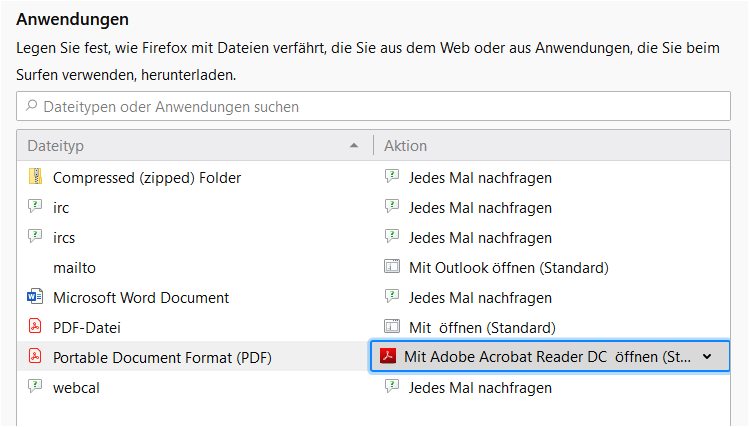Open the Adobe Acrobat Reader DC action dropdown

click(550, 356)
